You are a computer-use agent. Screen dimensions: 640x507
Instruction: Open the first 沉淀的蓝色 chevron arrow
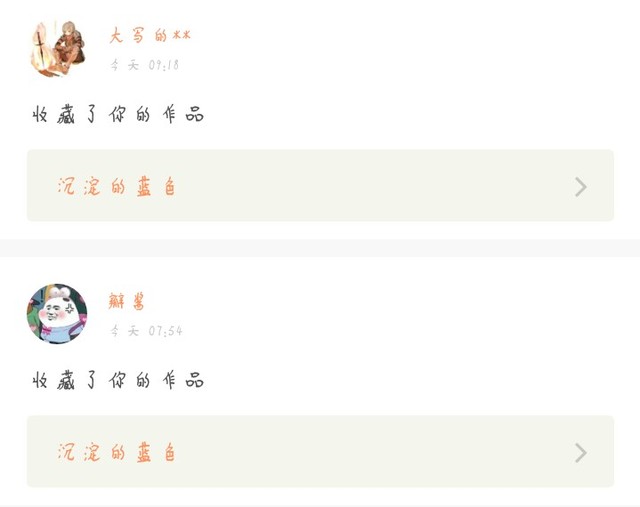[x=581, y=187]
